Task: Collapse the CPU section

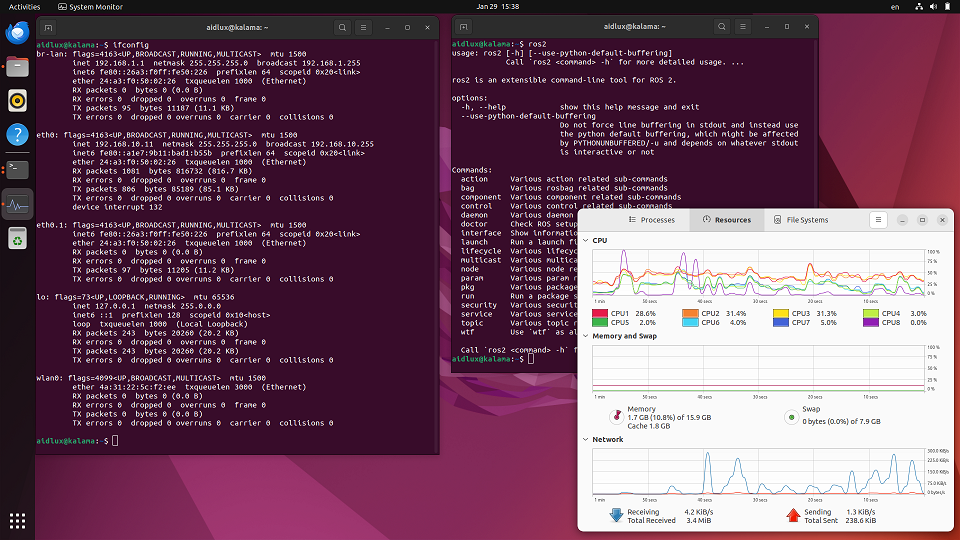Action: [x=586, y=241]
